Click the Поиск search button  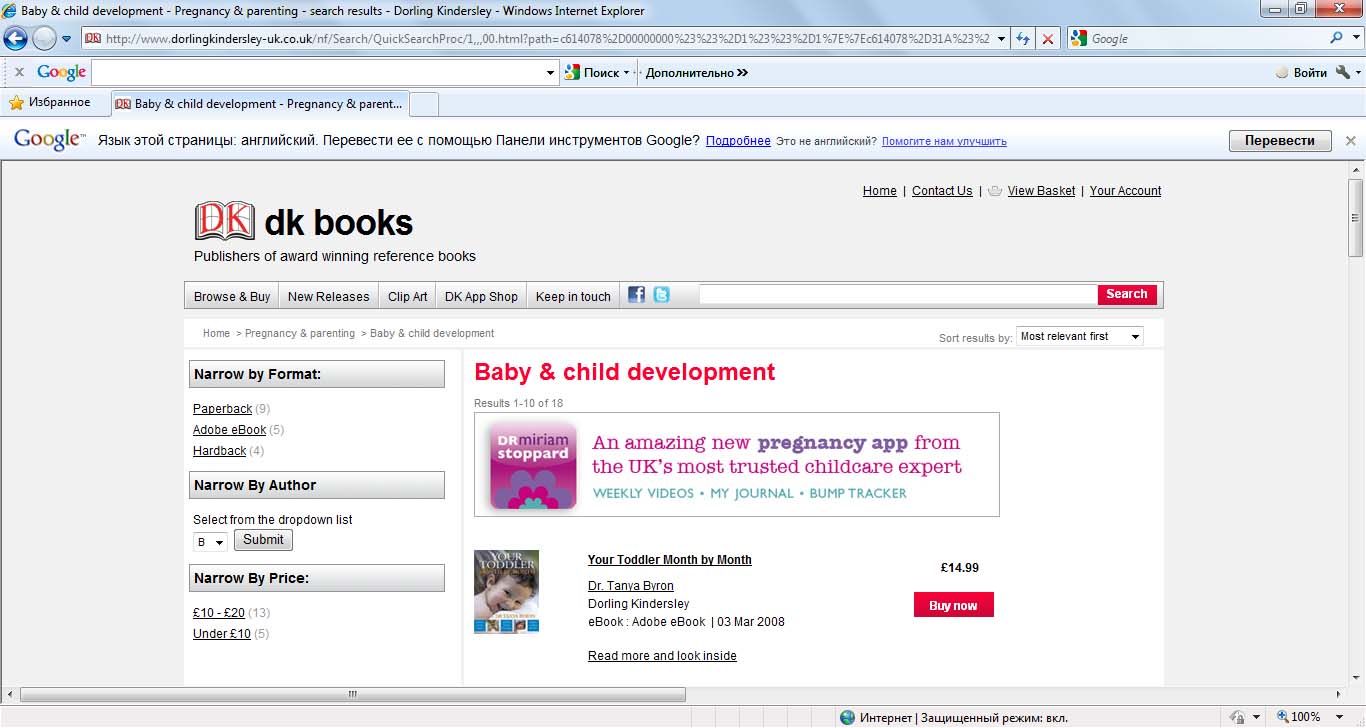[x=592, y=72]
